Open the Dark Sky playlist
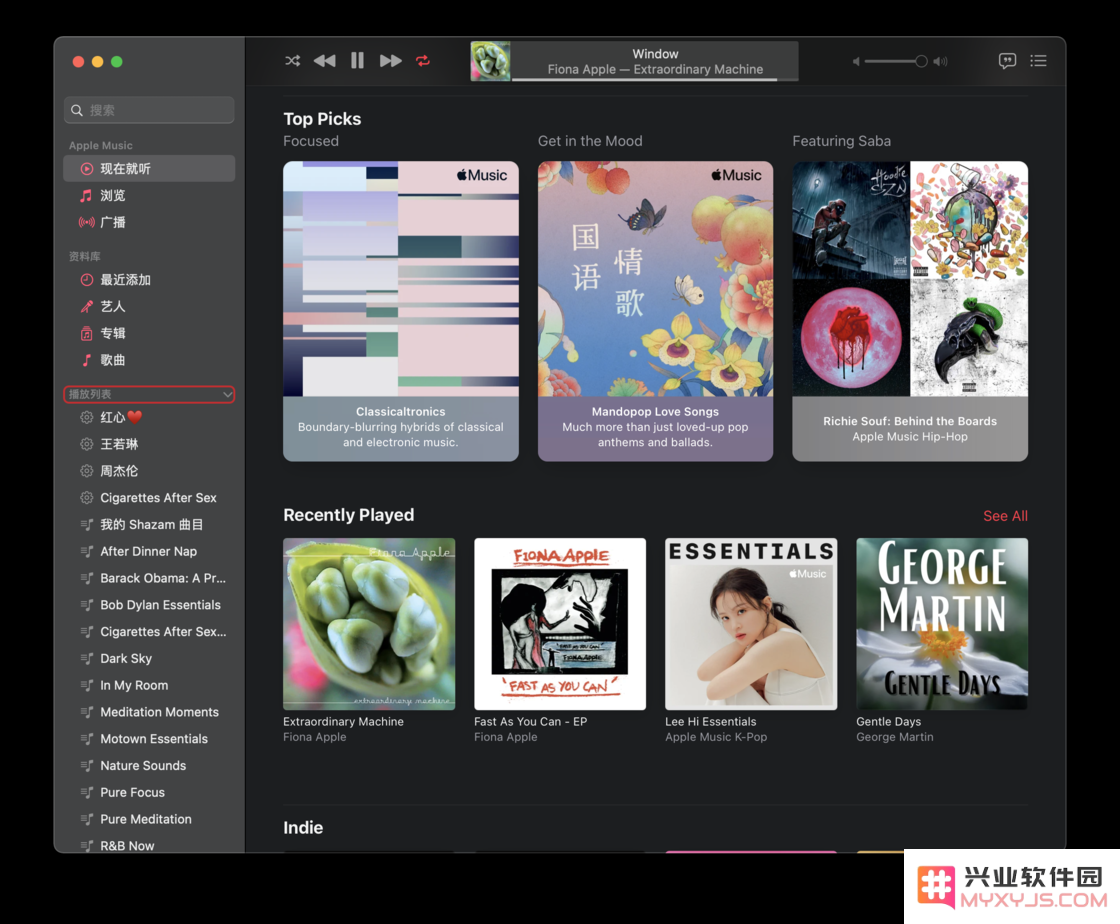 tap(149, 658)
